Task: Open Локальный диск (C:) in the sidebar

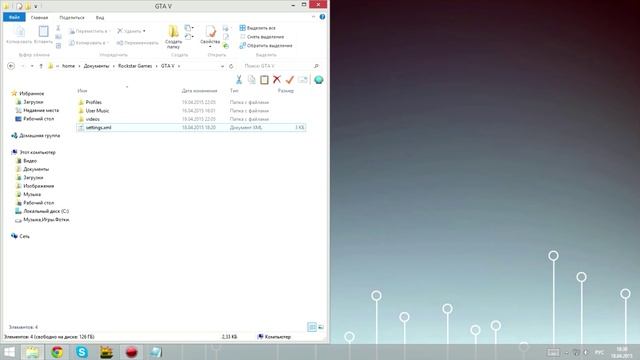Action: tap(46, 211)
